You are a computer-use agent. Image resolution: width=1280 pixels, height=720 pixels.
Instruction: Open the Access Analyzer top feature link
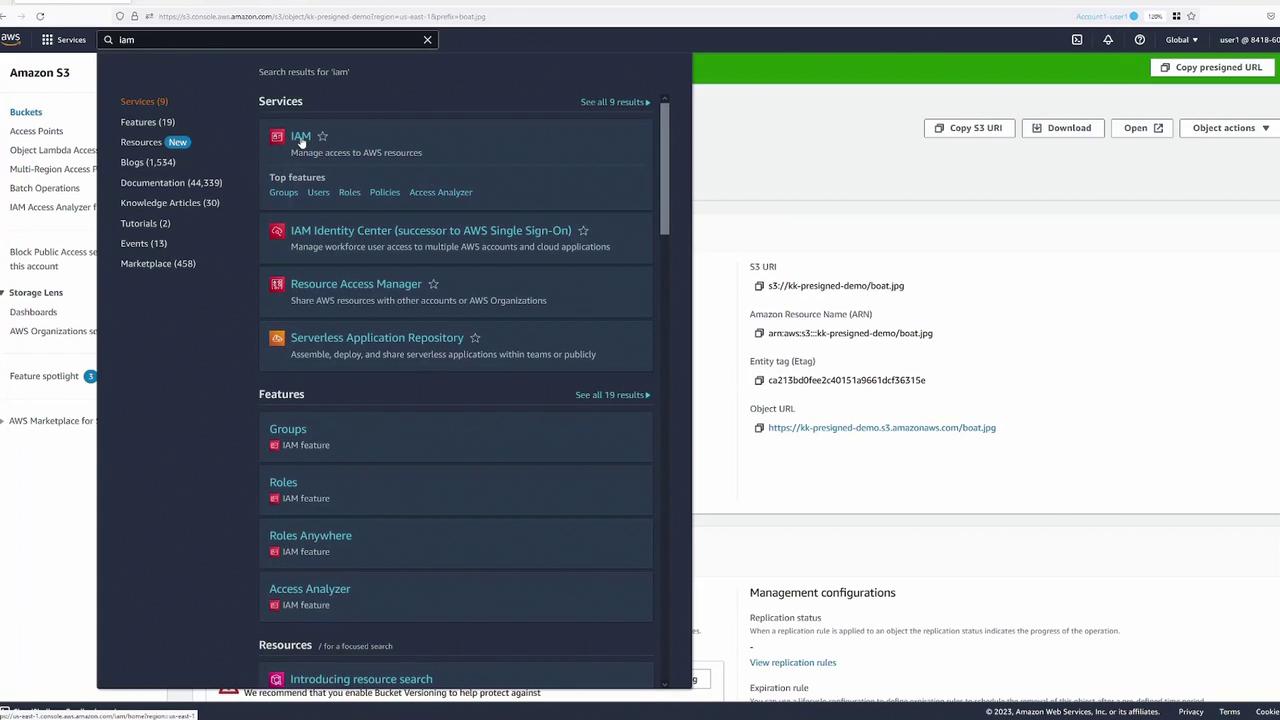tap(441, 192)
